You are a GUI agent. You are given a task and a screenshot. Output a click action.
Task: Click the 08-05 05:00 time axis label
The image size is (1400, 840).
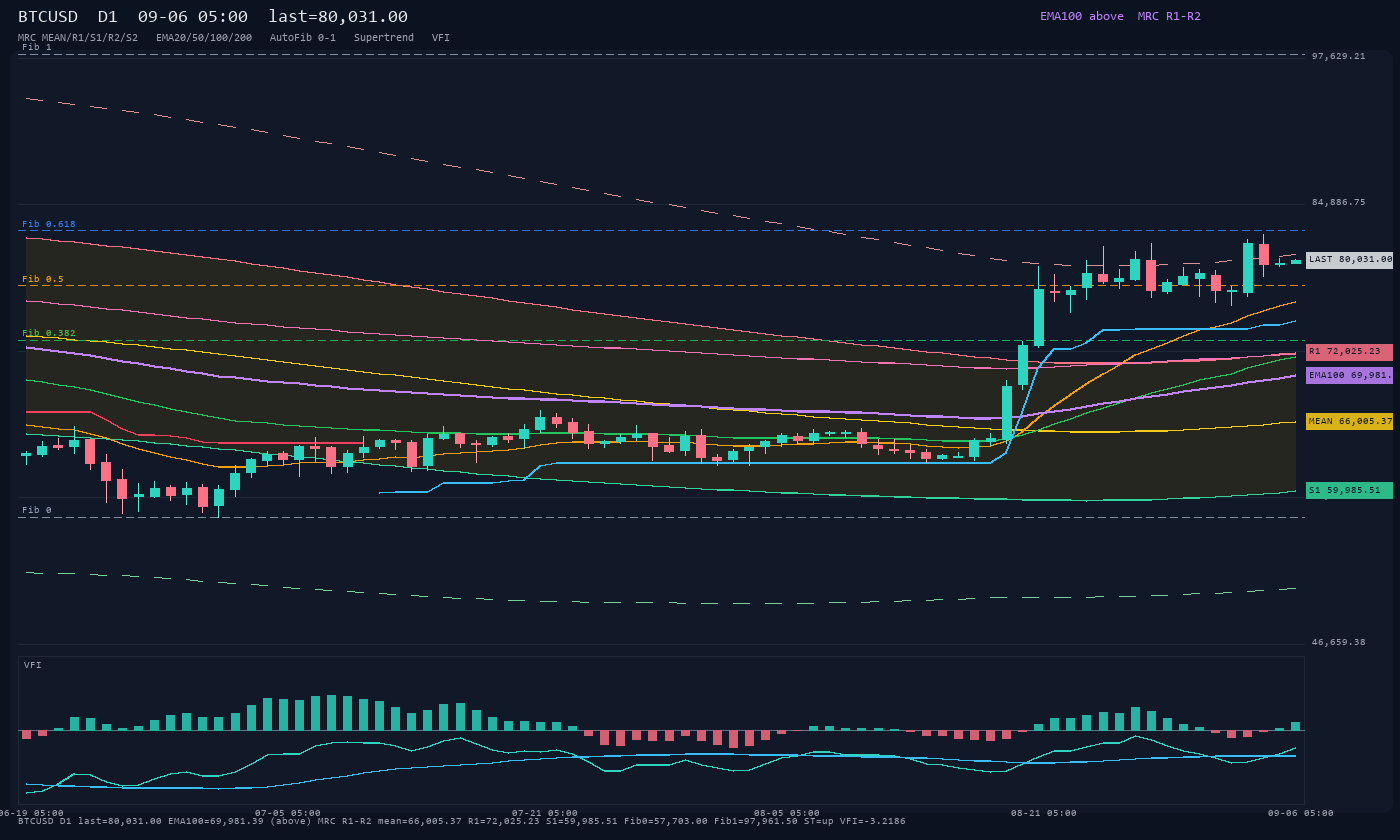pyautogui.click(x=787, y=813)
